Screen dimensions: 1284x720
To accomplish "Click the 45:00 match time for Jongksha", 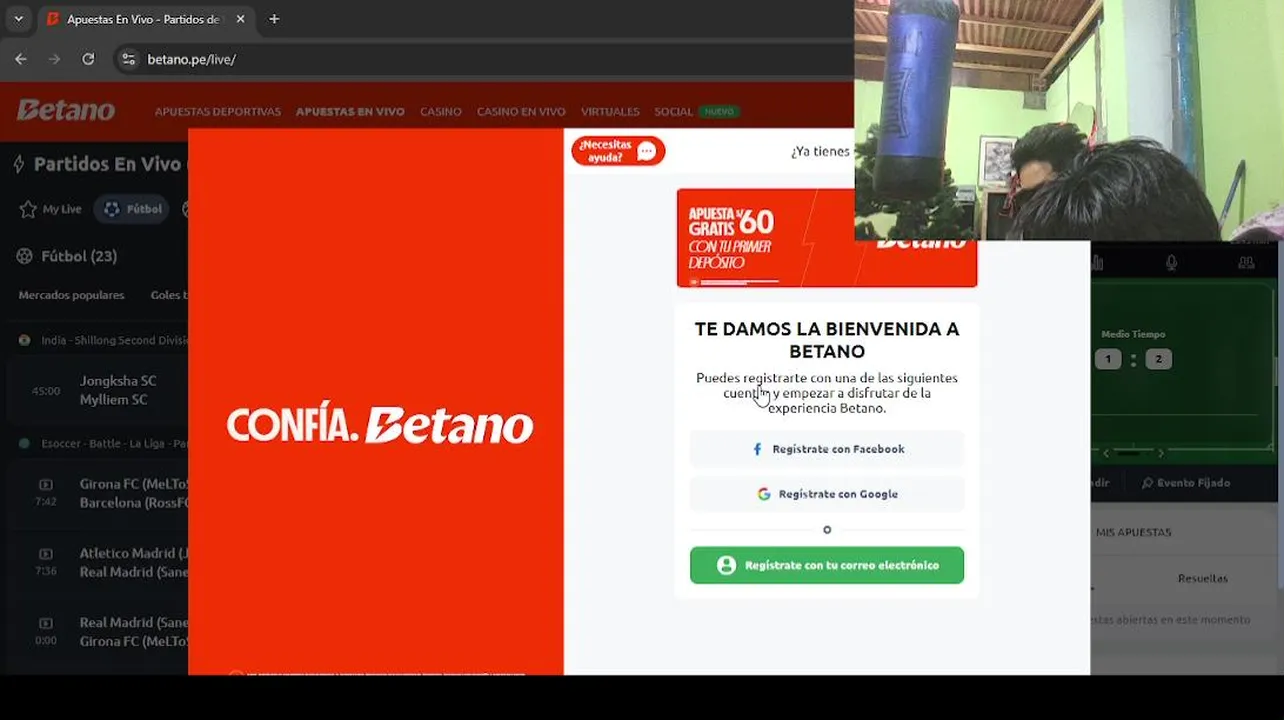I will 46,391.
